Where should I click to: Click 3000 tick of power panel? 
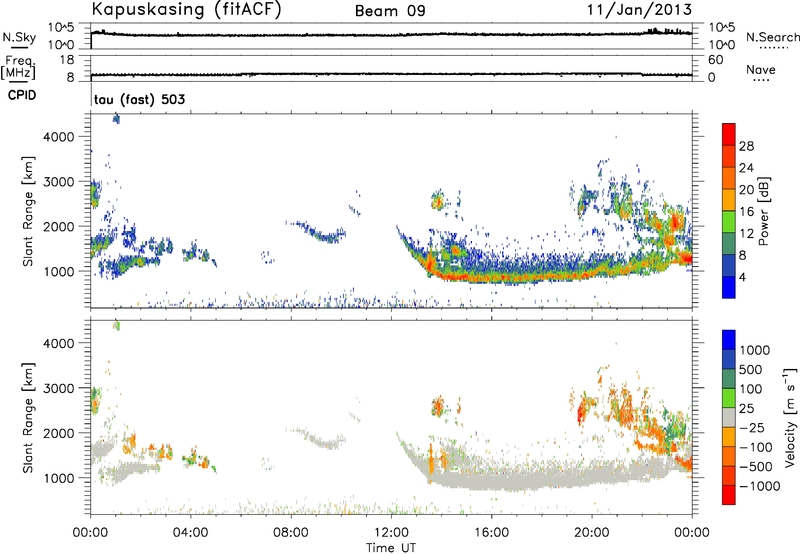click(59, 182)
